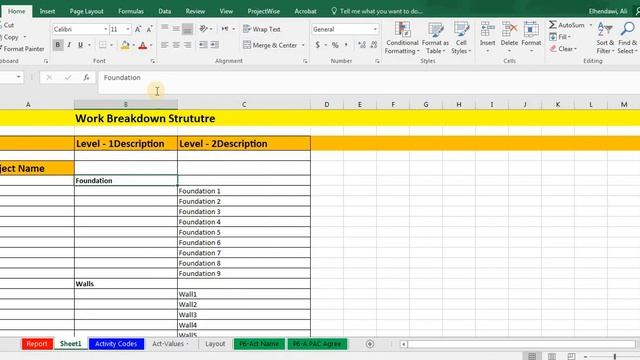Screen dimensions: 640x360
Task: Click the Clear button
Action: (x=563, y=49)
